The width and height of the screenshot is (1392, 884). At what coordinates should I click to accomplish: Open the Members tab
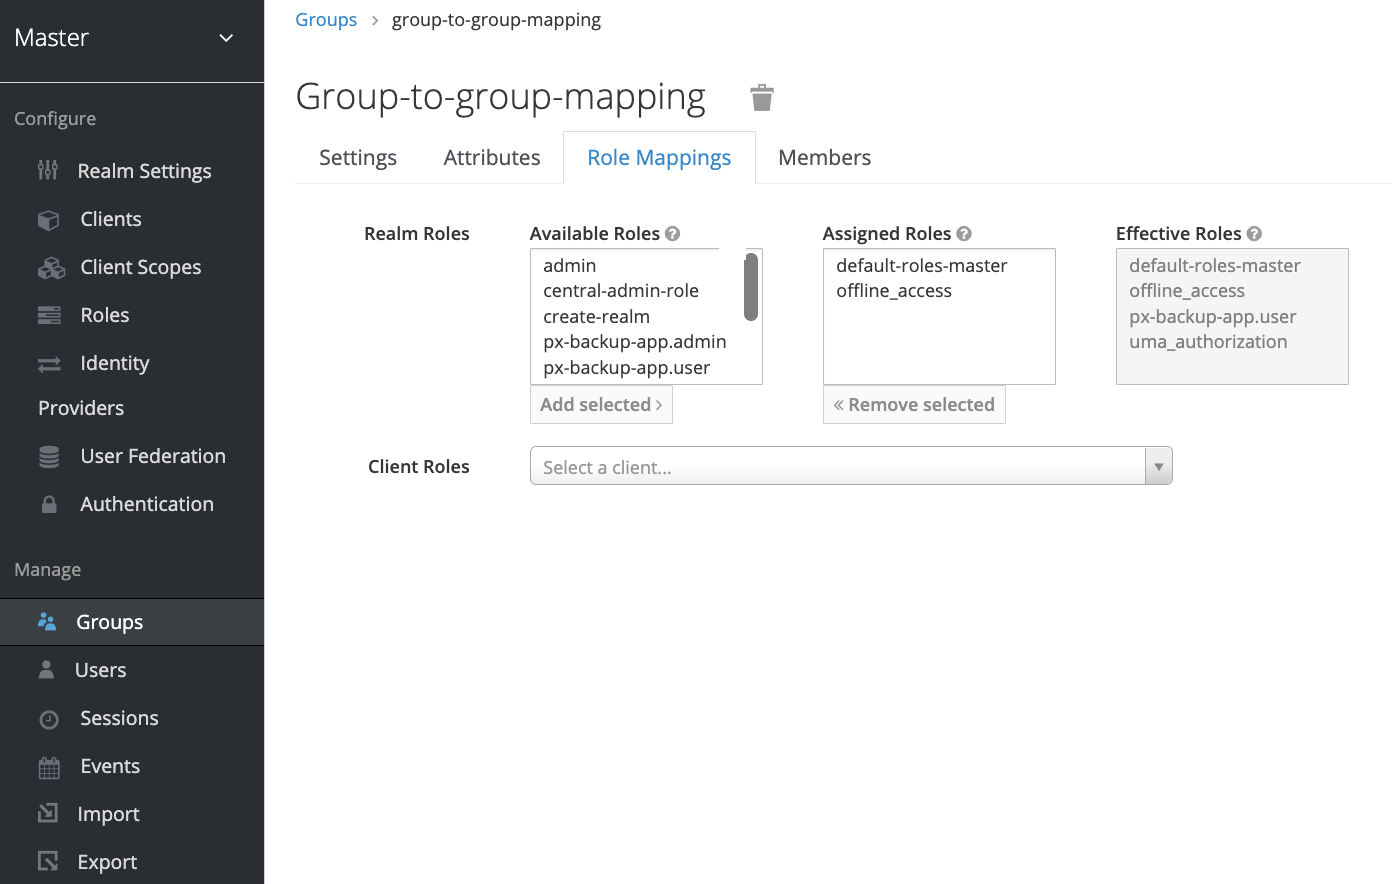824,158
